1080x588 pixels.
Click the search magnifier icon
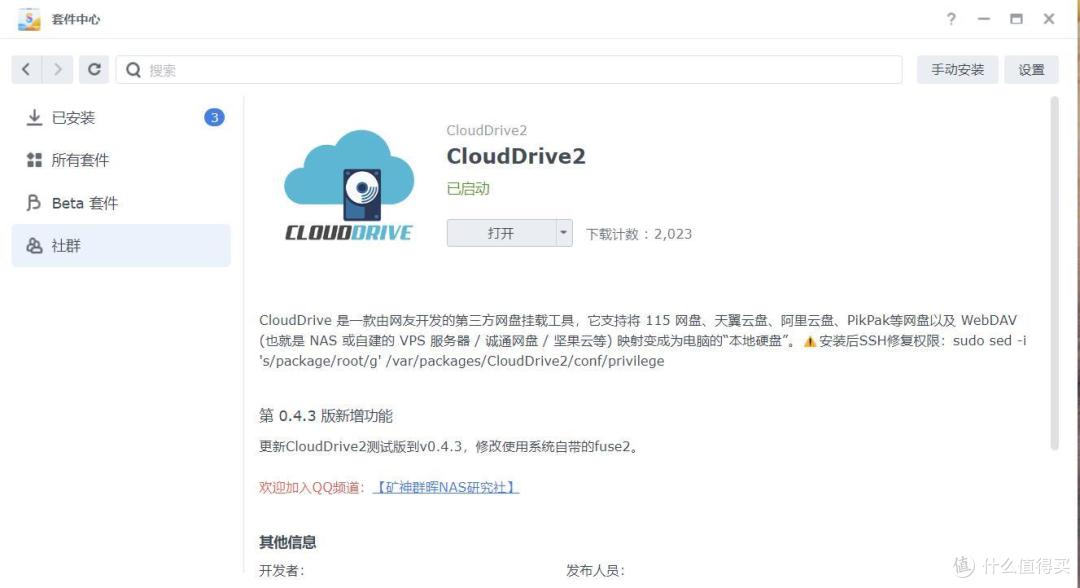pyautogui.click(x=131, y=69)
